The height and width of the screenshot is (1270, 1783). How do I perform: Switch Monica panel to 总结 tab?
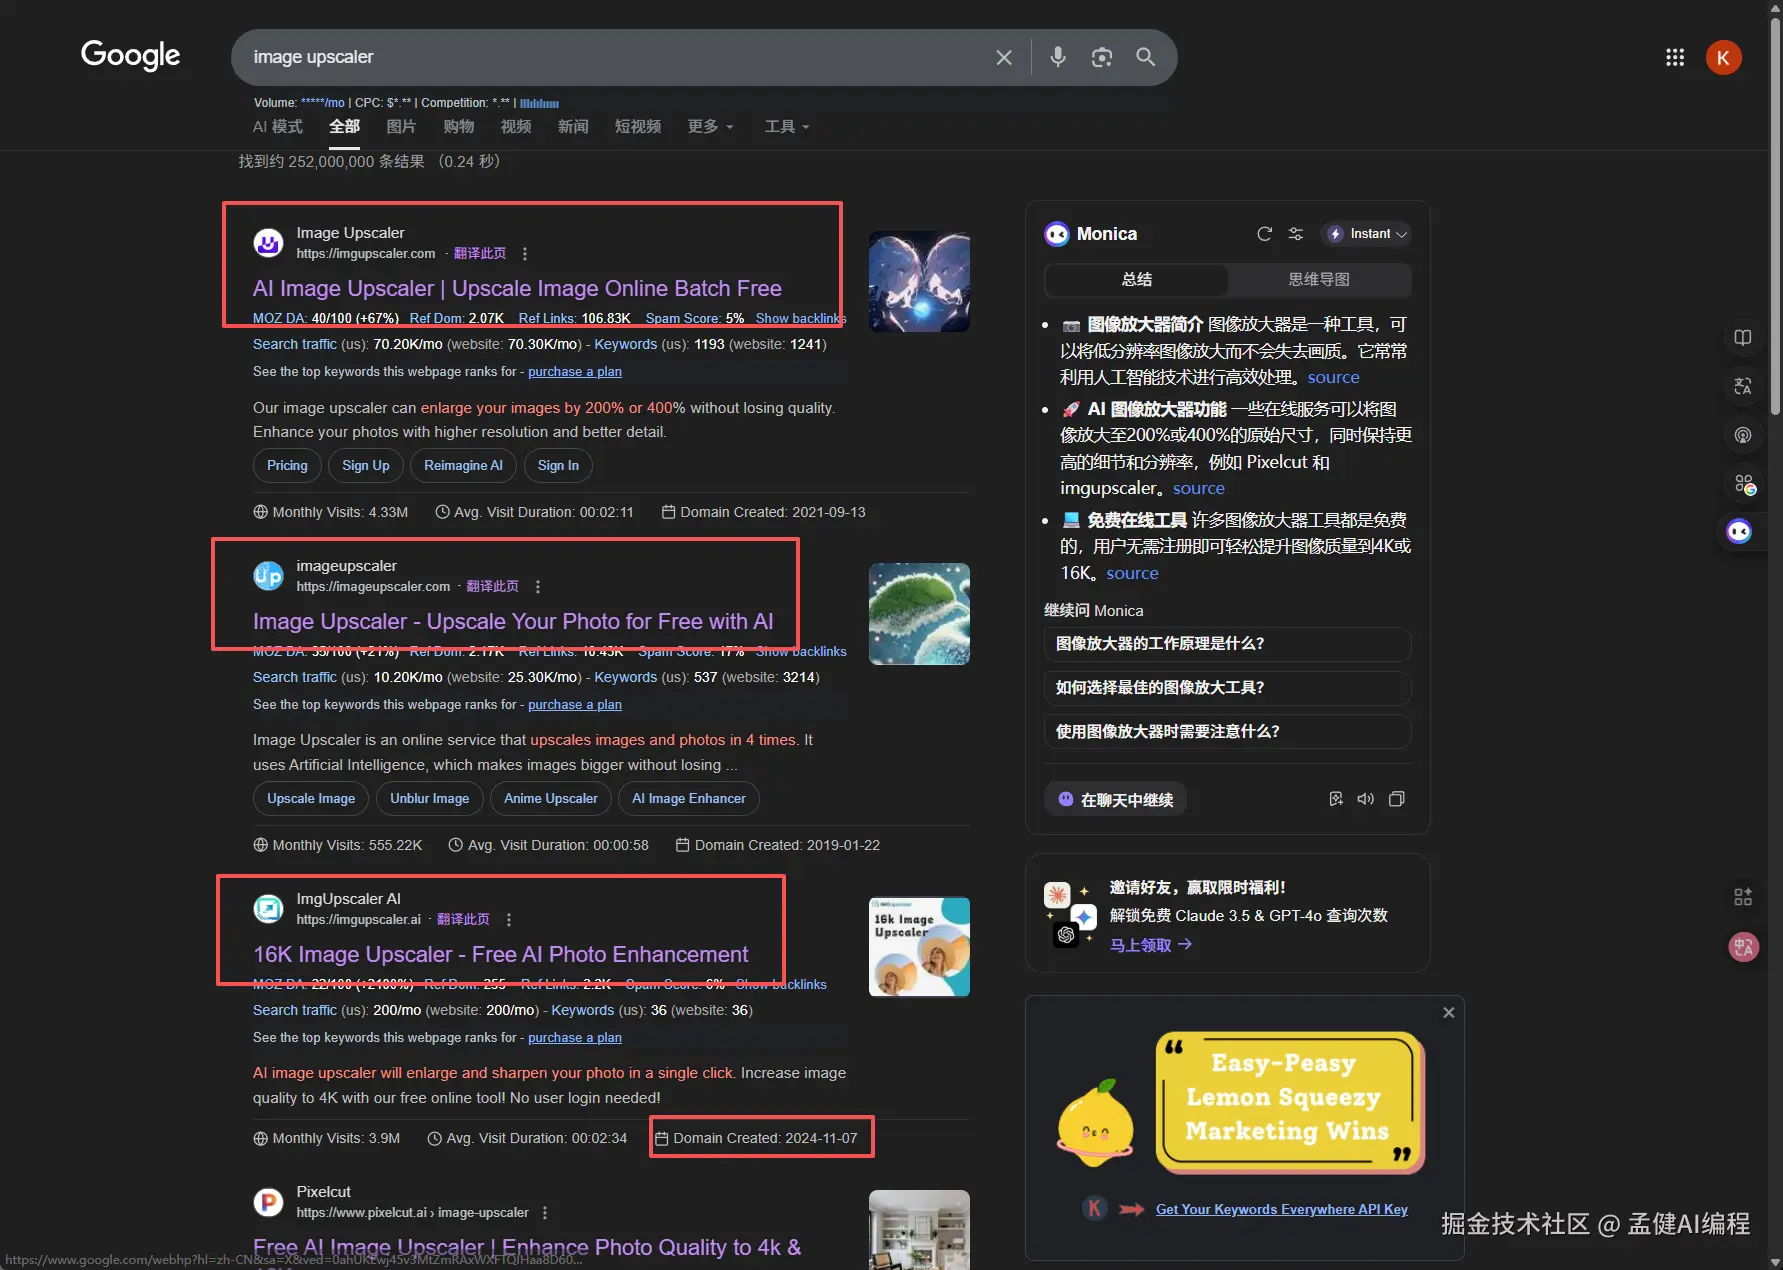pyautogui.click(x=1137, y=280)
